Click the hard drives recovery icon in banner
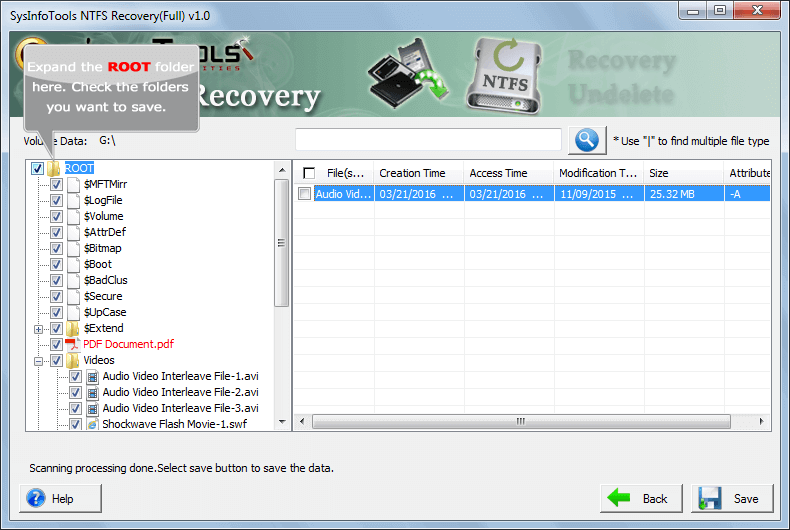The width and height of the screenshot is (790, 530). [408, 73]
